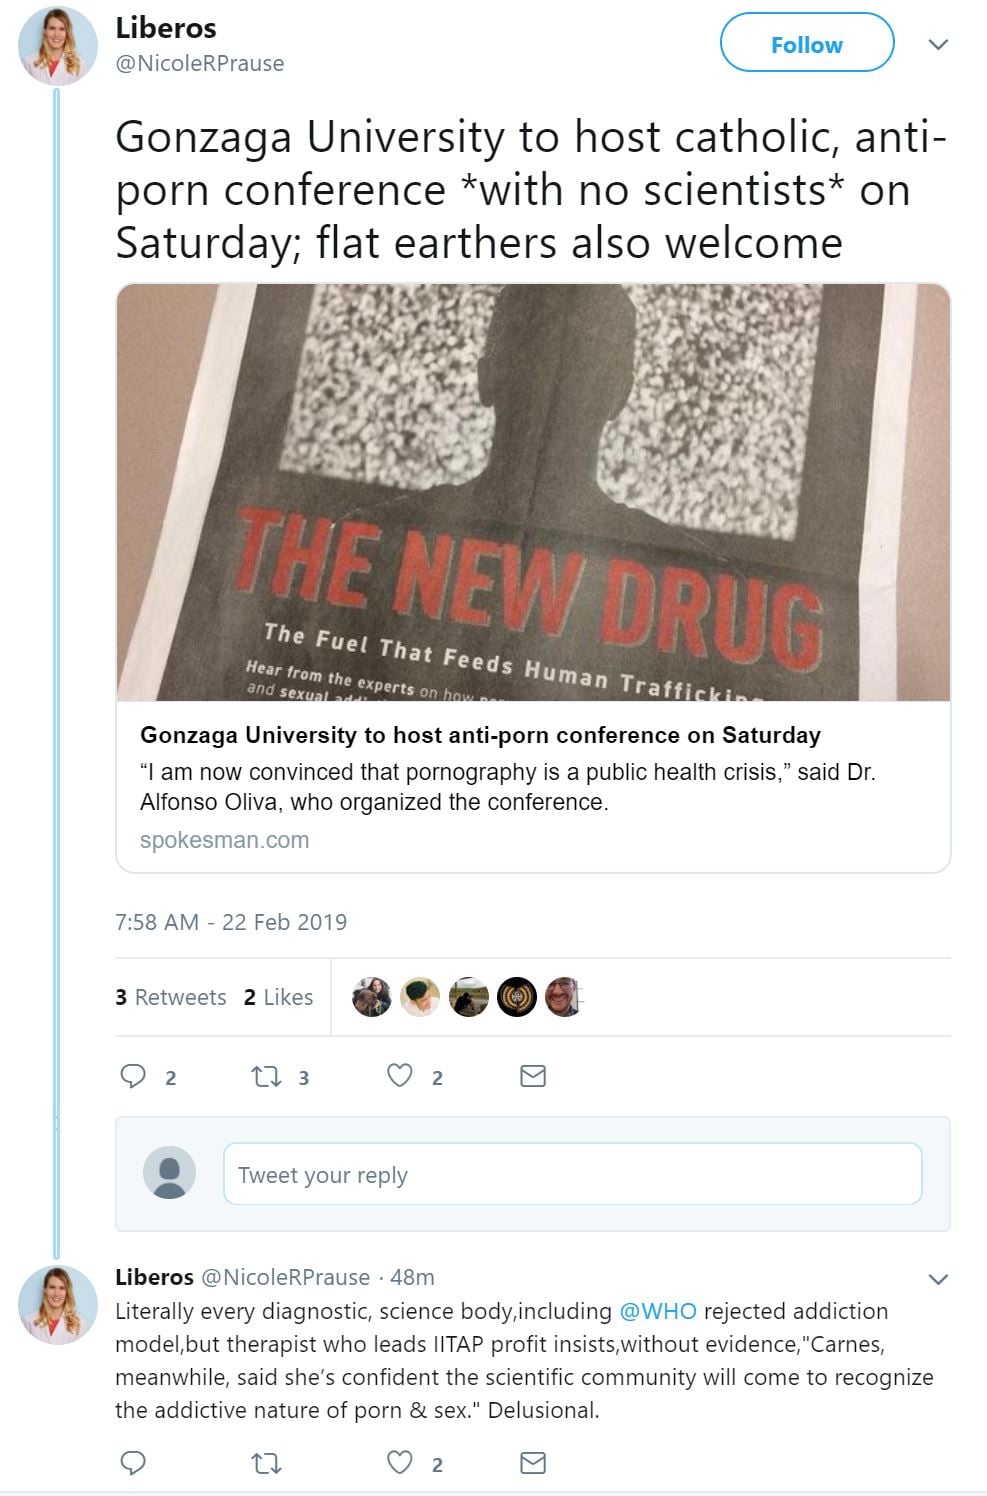Expand follow-up tweet options chevron
This screenshot has width=987, height=1496.
pyautogui.click(x=938, y=1279)
